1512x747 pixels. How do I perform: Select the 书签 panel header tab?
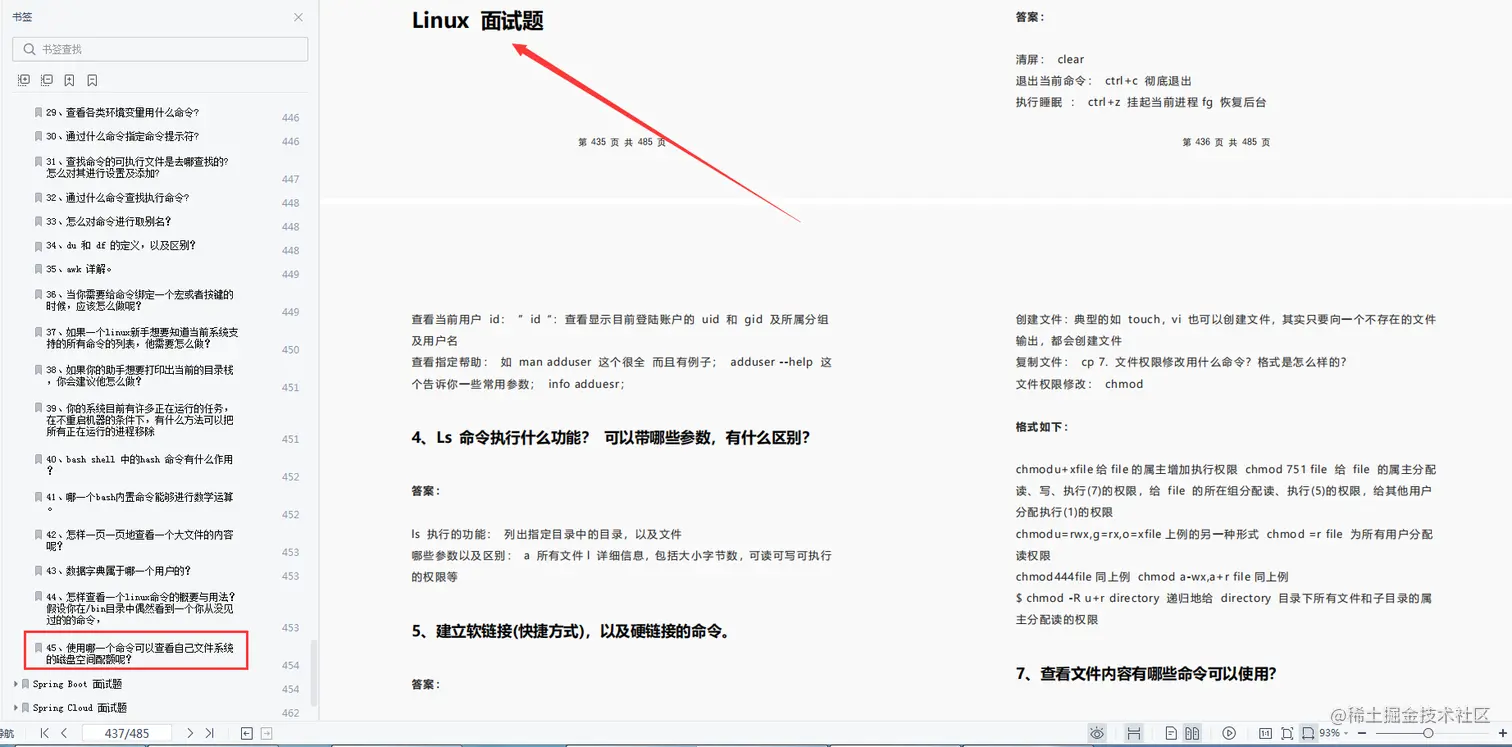point(24,17)
